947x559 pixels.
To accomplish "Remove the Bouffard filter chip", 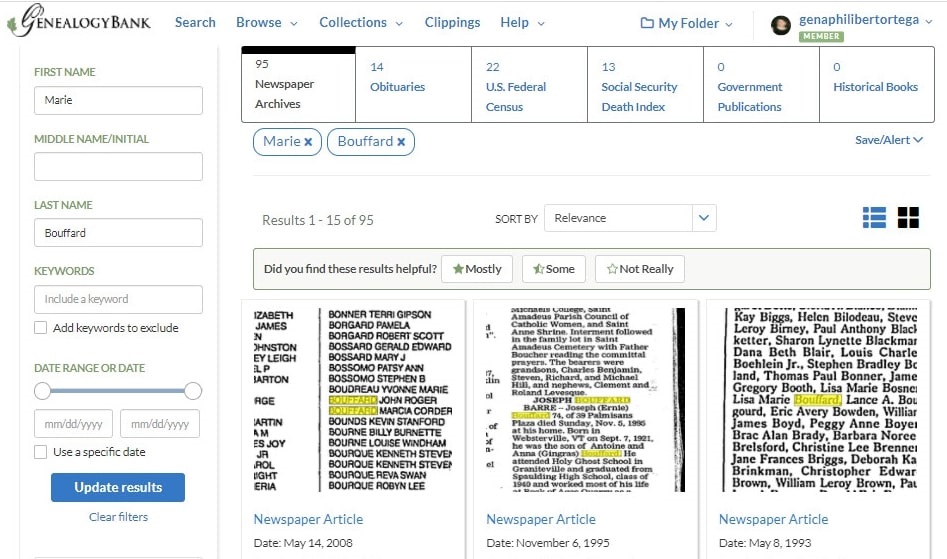I will (x=401, y=142).
